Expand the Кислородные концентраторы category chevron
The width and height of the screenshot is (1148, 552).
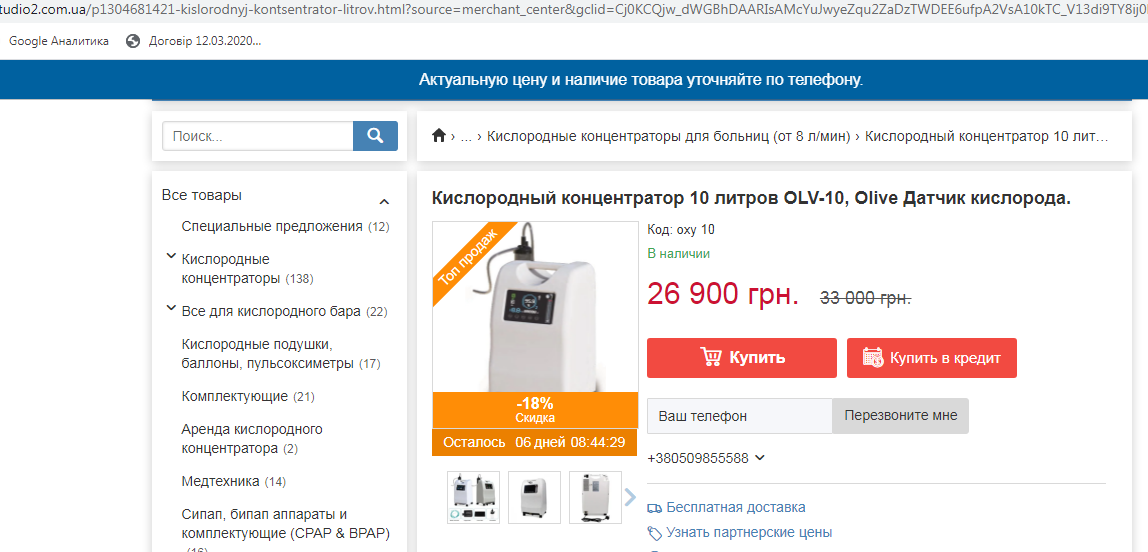click(x=171, y=257)
